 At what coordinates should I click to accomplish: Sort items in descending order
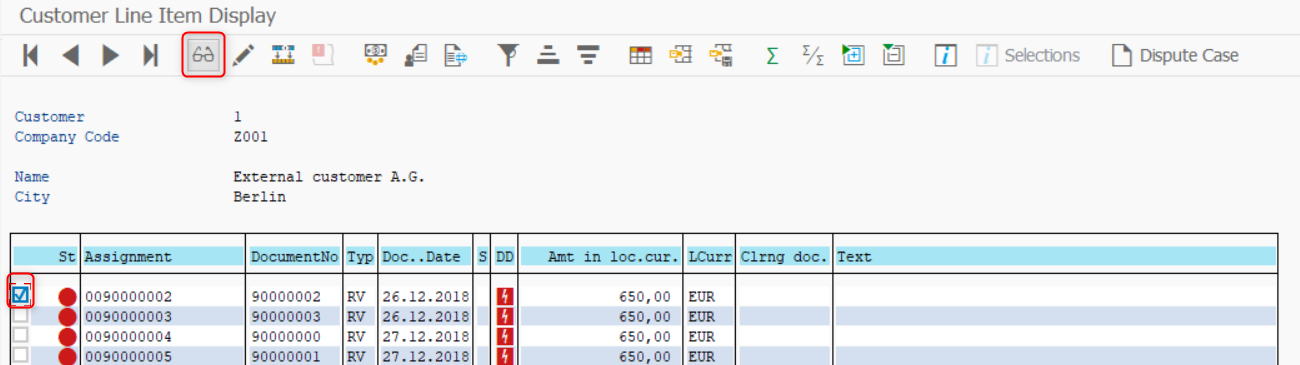[588, 55]
